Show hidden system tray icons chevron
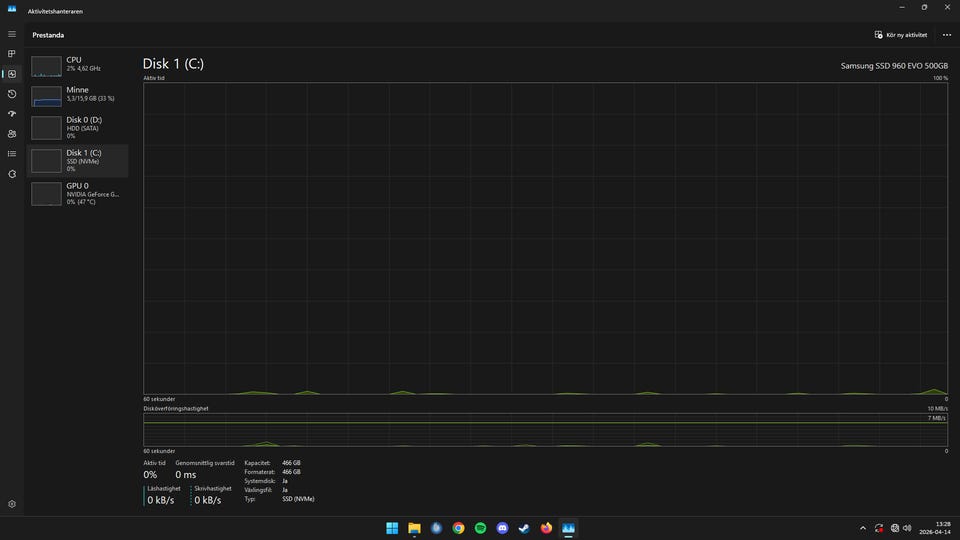 (x=863, y=528)
